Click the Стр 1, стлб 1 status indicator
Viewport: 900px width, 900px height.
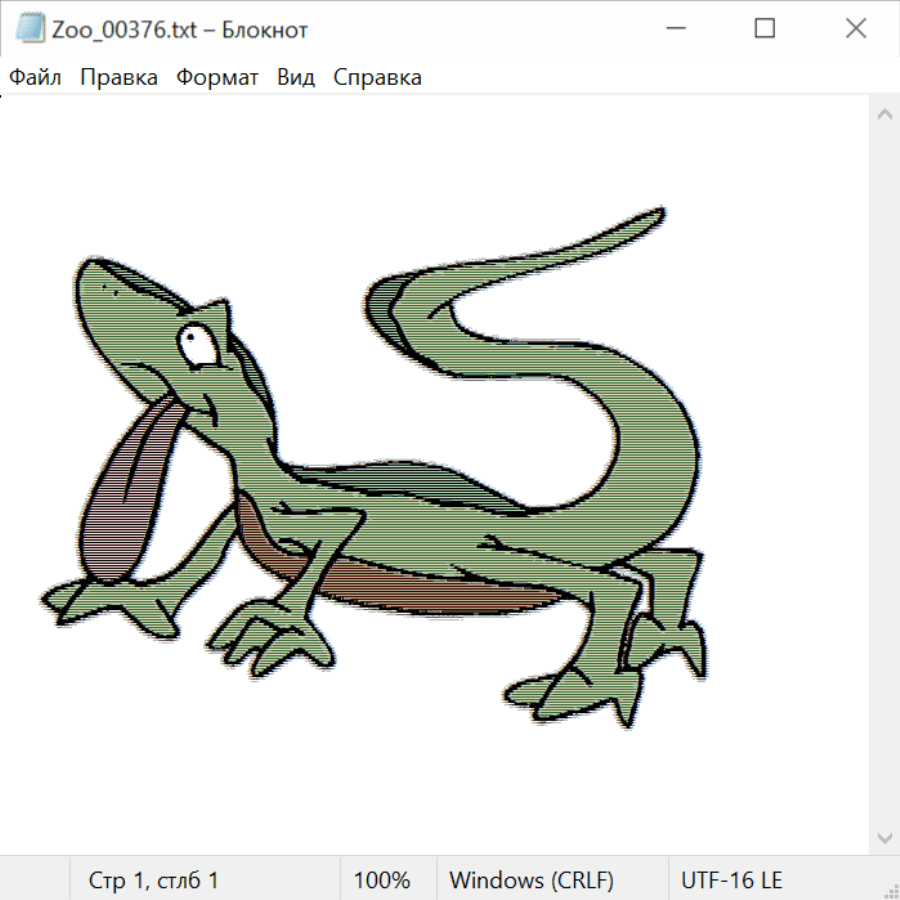(x=154, y=881)
